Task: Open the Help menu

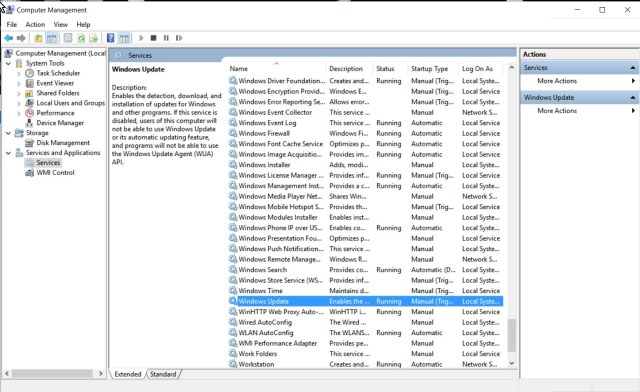Action: coord(83,24)
